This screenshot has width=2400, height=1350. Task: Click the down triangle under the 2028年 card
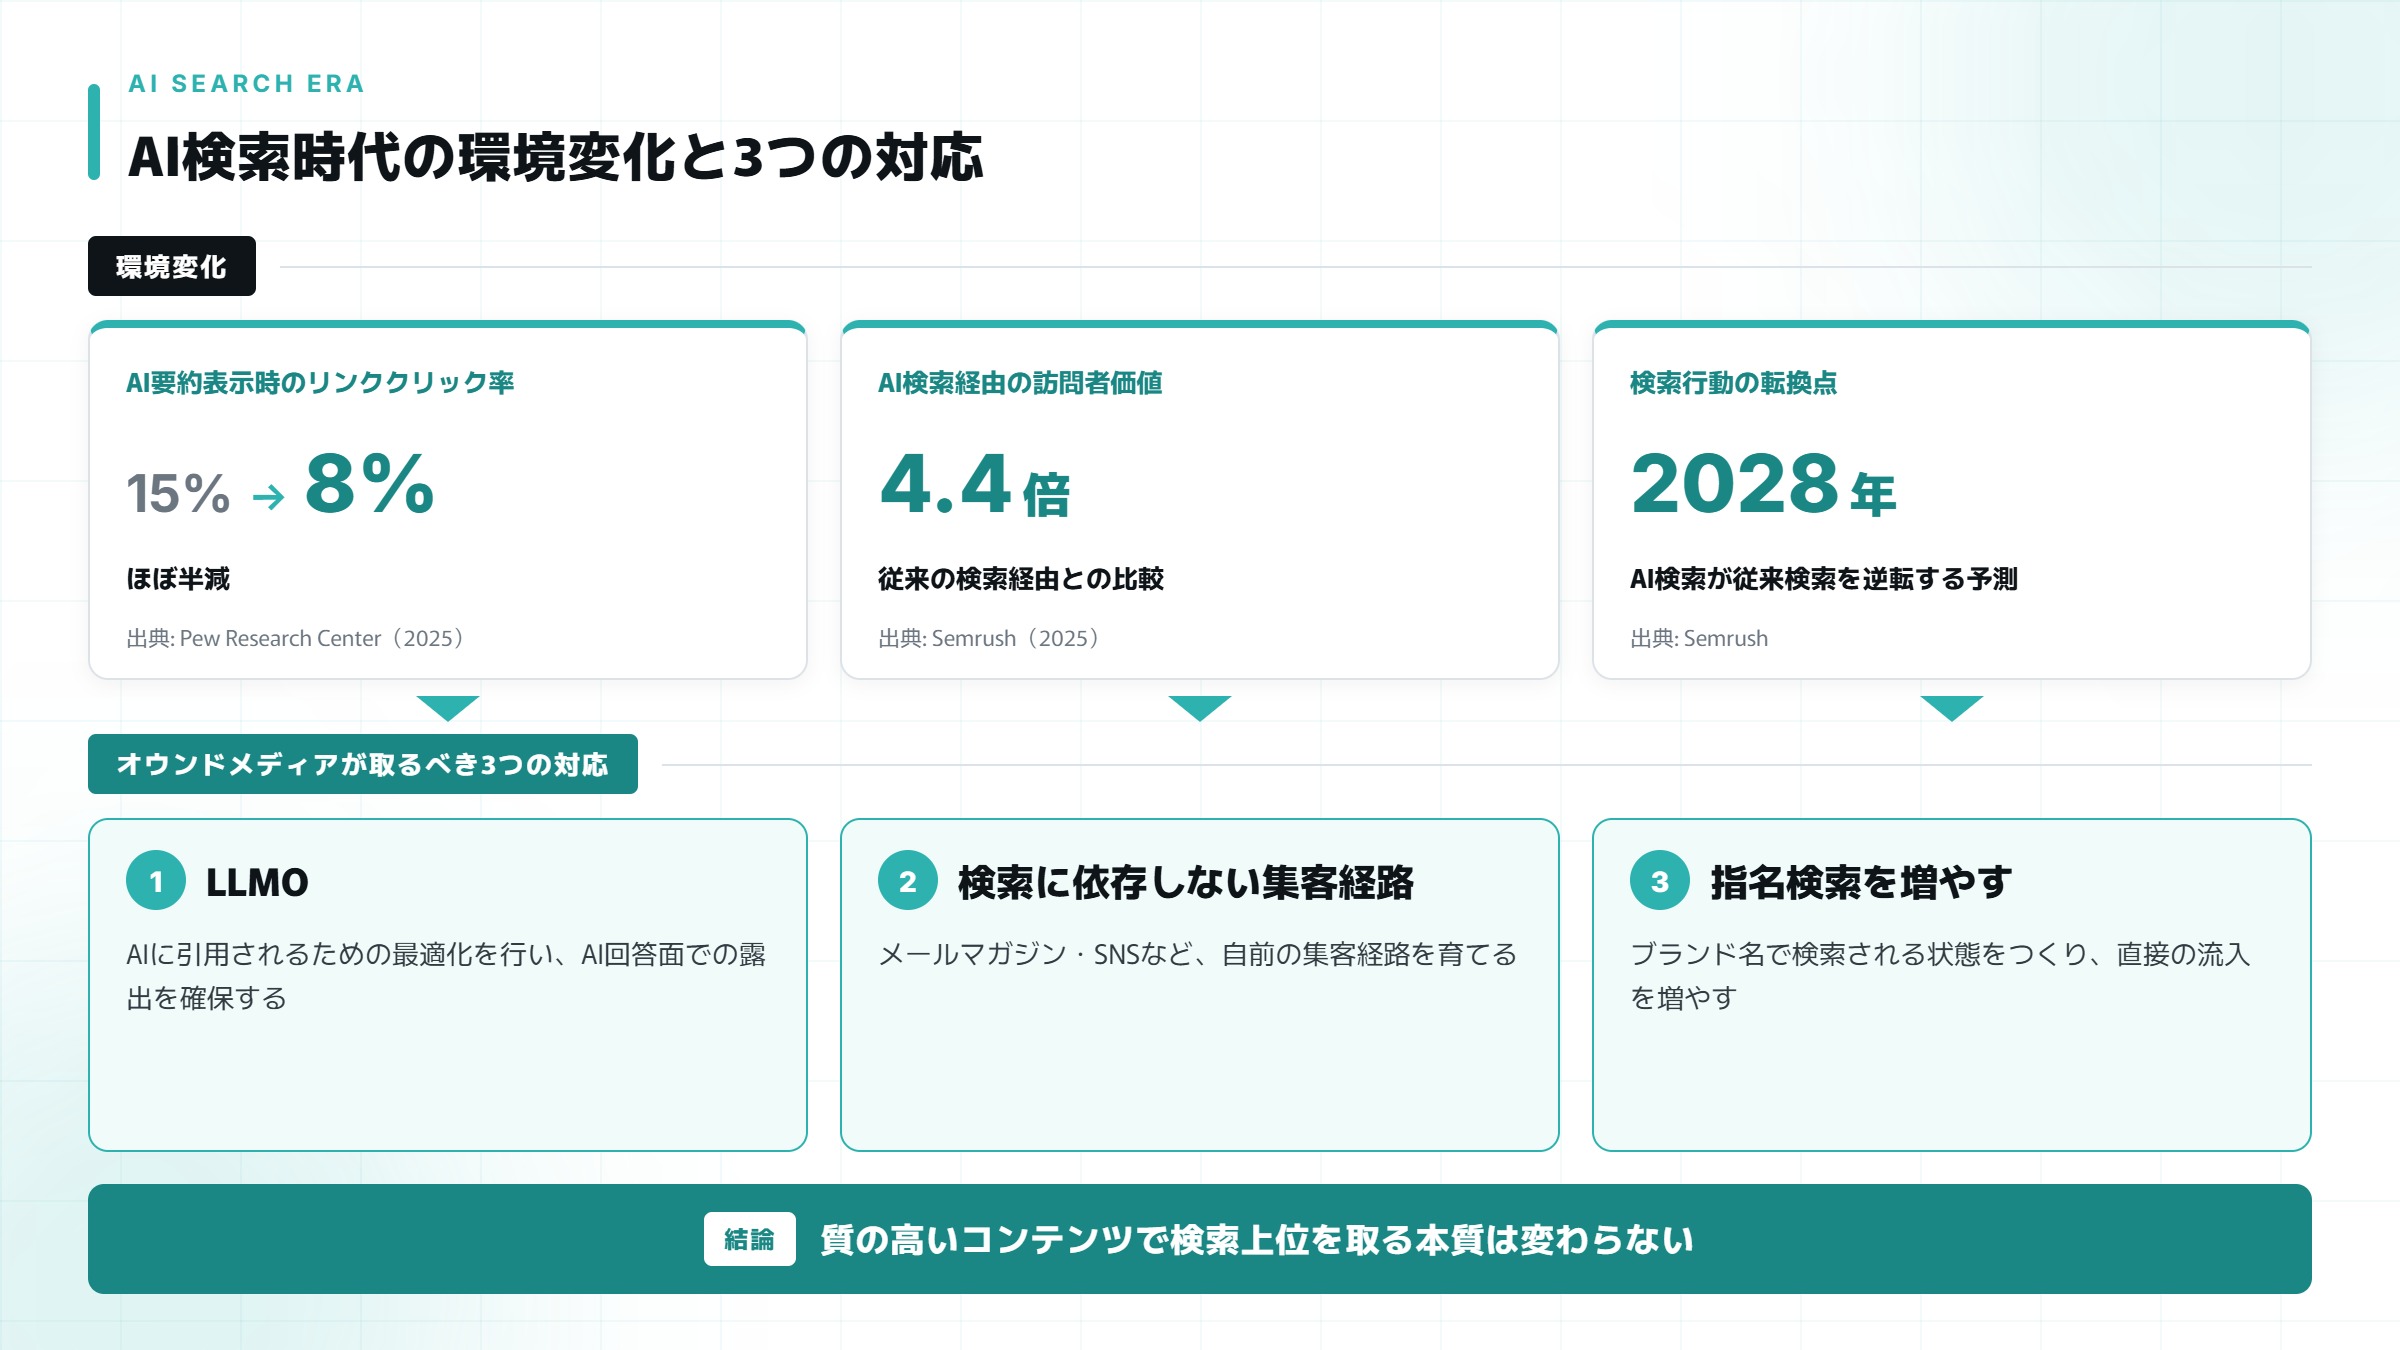(x=1952, y=708)
